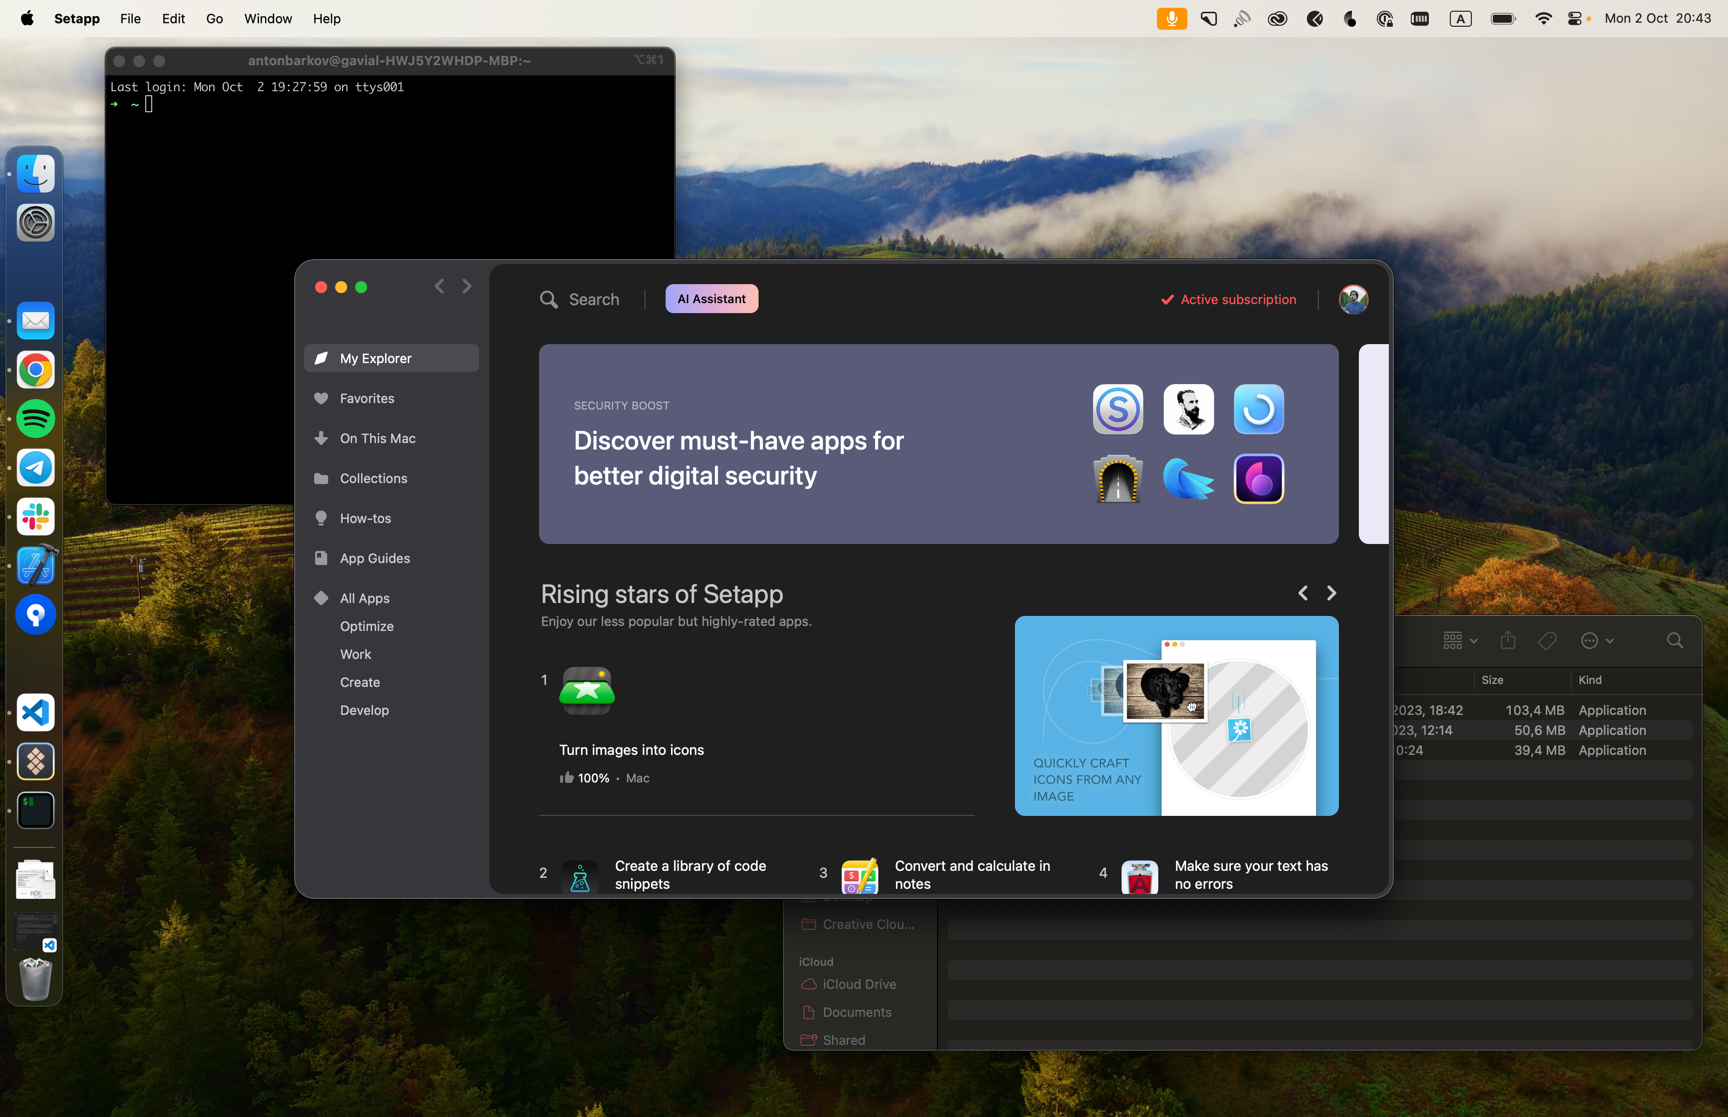
Task: Open Telegram from the Dock
Action: (35, 468)
